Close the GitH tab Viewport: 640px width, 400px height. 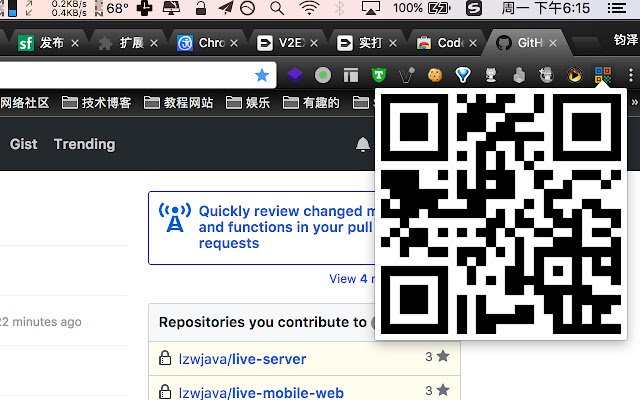553,43
